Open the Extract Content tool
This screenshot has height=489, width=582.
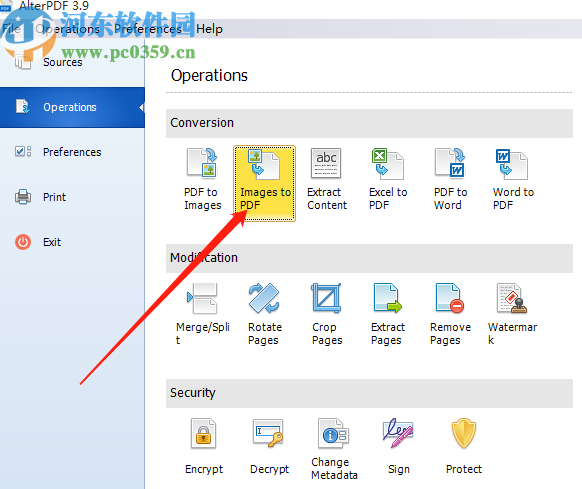pyautogui.click(x=327, y=180)
